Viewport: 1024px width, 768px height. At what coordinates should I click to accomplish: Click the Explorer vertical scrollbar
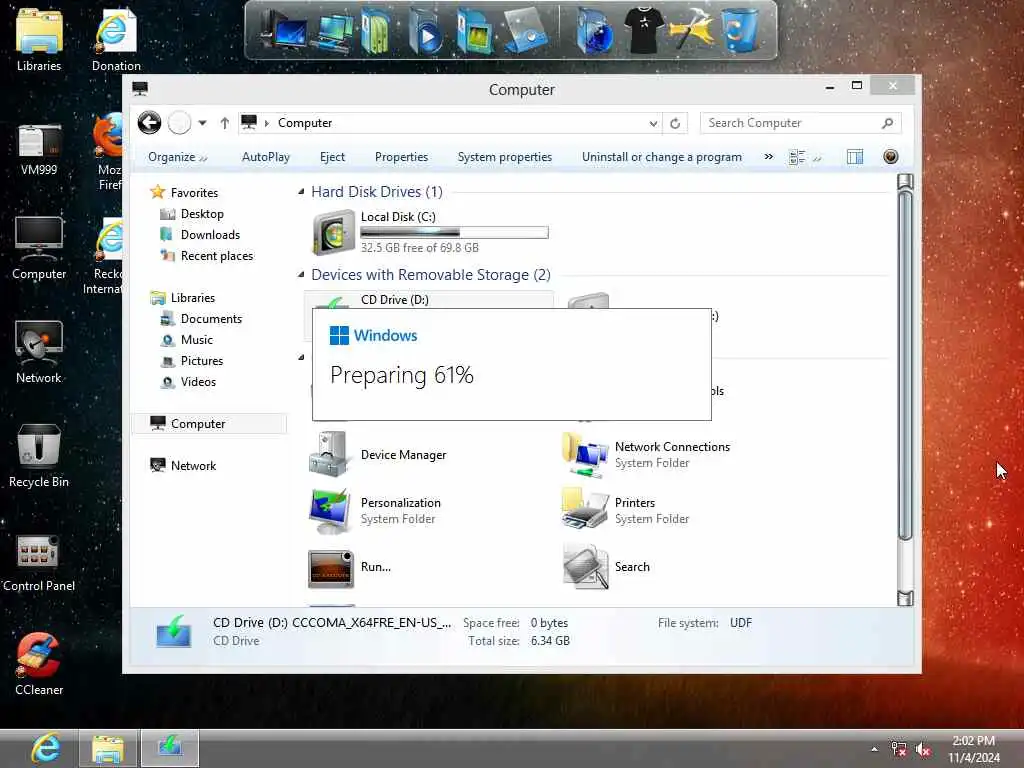905,391
